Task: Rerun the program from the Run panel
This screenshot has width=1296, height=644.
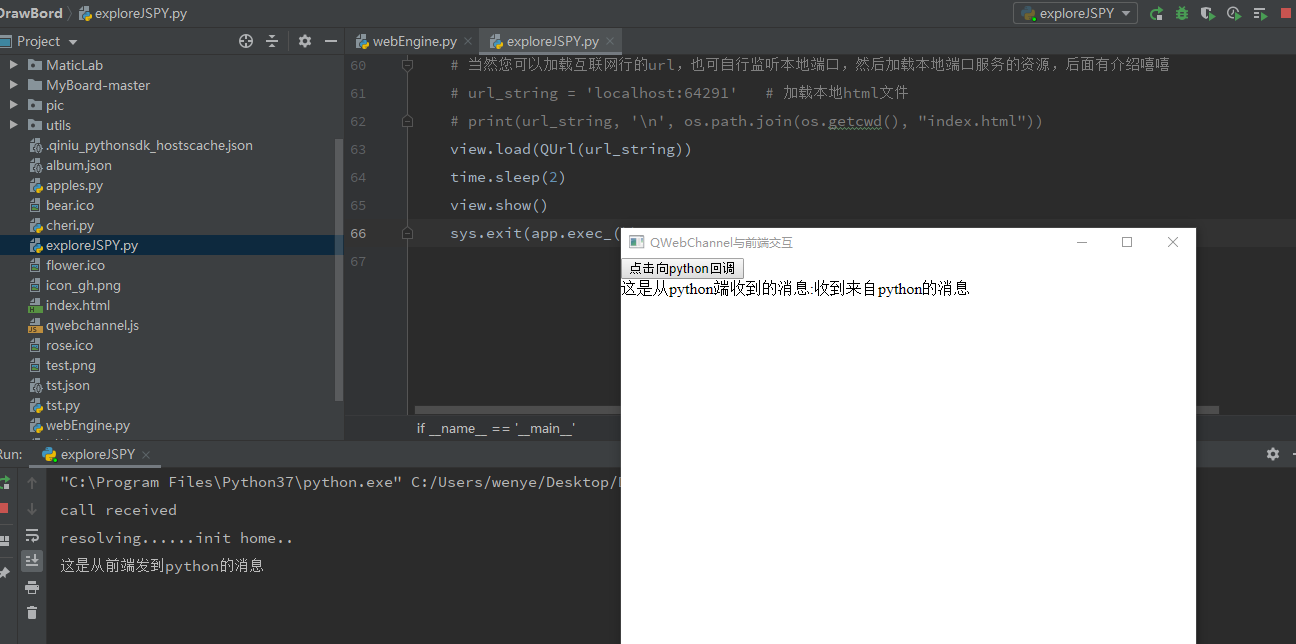Action: tap(5, 483)
